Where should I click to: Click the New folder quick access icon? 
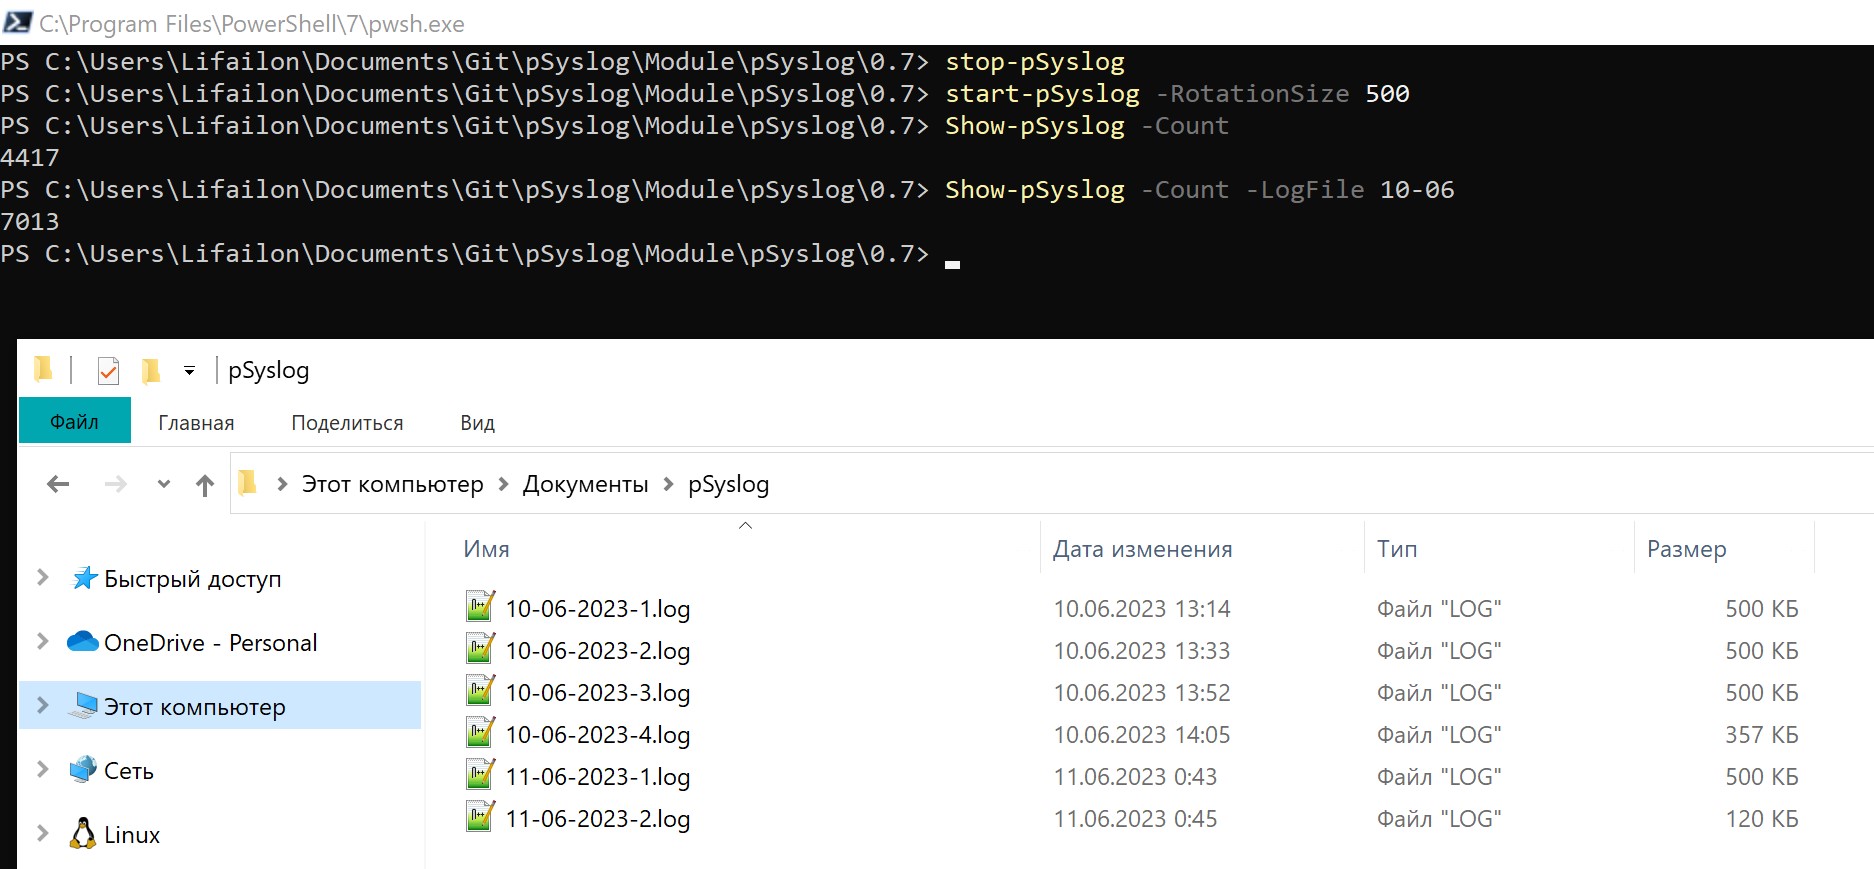pos(151,371)
